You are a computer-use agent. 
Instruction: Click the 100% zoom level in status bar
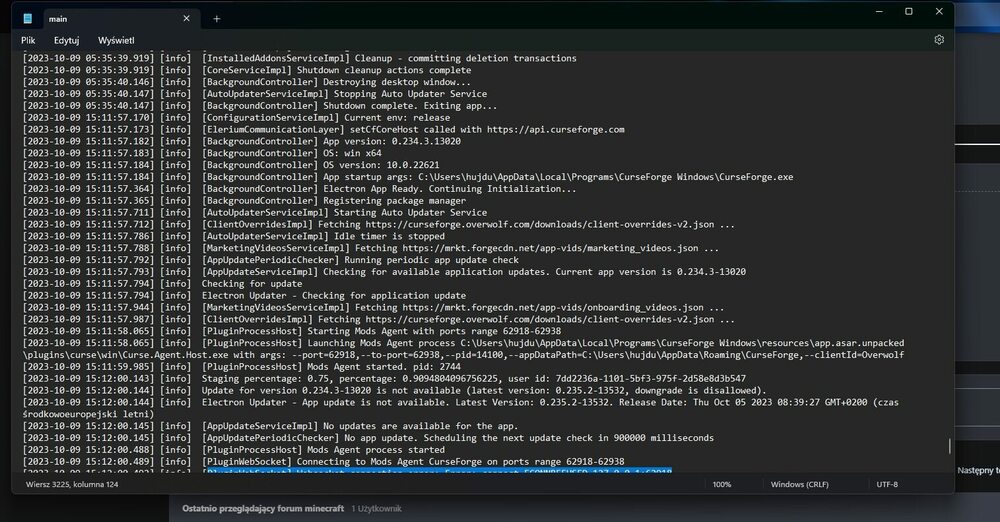point(722,484)
